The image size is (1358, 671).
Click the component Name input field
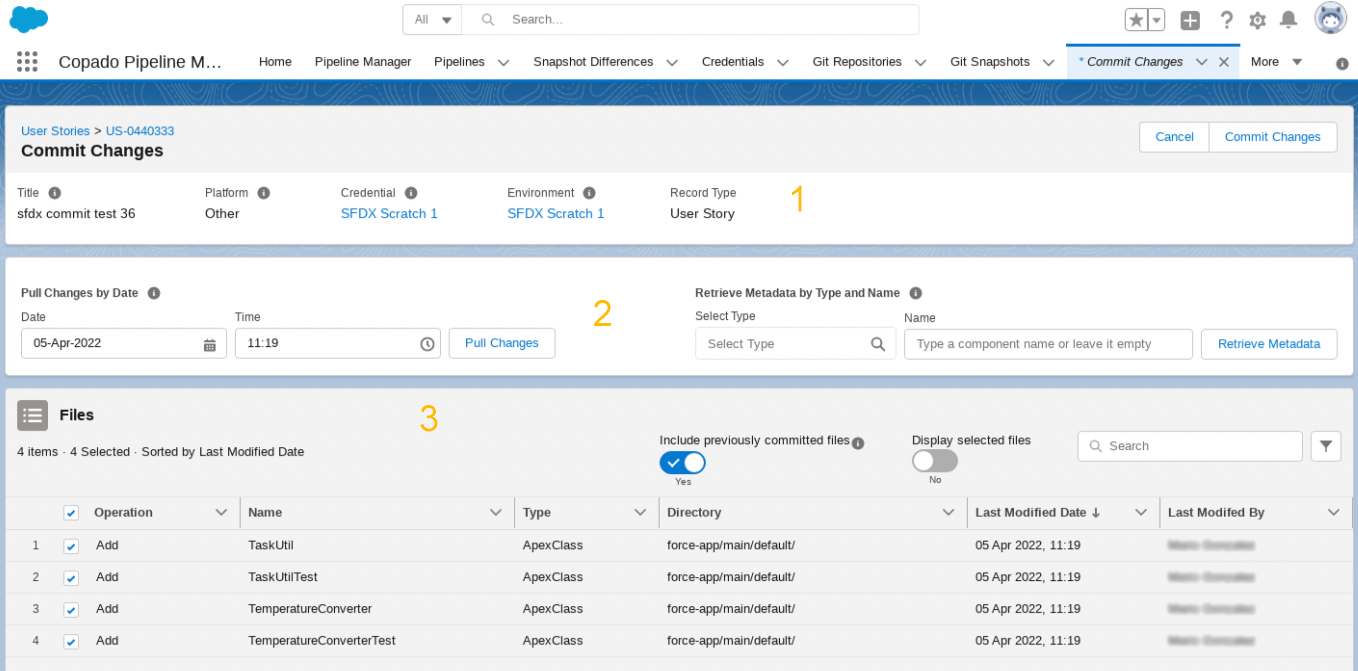tap(1047, 344)
